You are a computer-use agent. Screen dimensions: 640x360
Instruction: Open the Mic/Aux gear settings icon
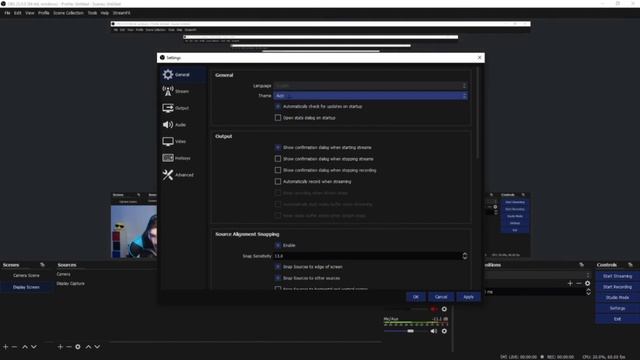pos(444,331)
